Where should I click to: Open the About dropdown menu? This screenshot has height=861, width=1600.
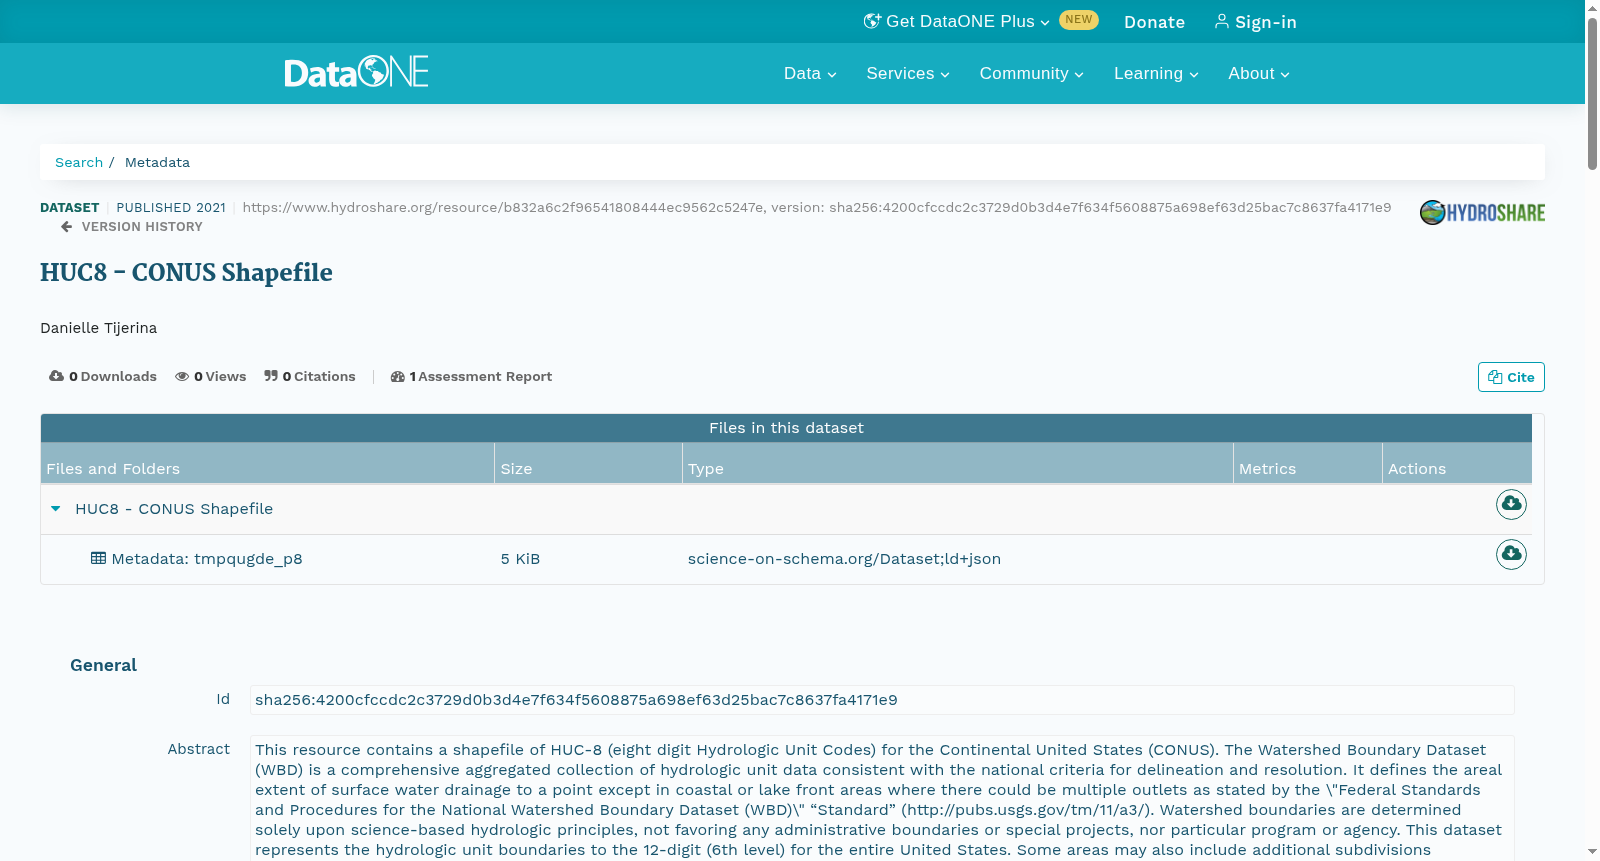pos(1259,74)
